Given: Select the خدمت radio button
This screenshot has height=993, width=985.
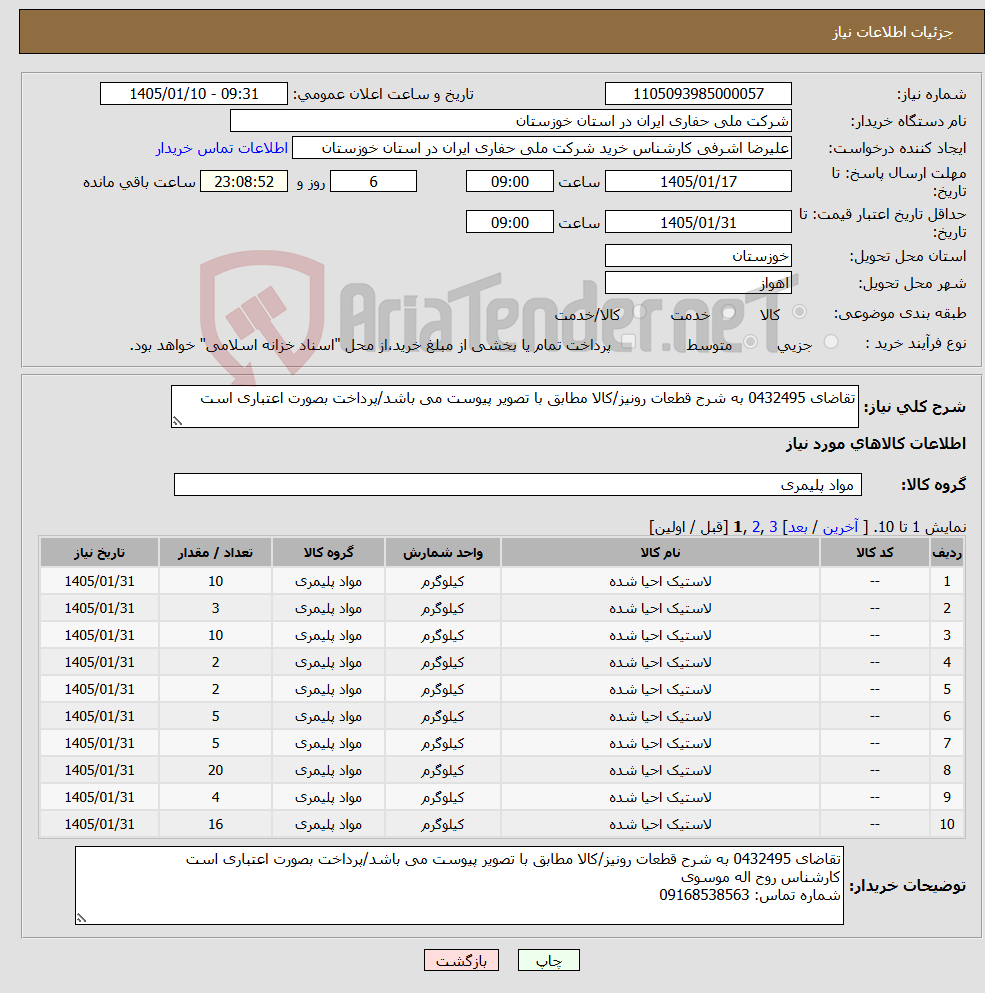Looking at the screenshot, I should (728, 312).
